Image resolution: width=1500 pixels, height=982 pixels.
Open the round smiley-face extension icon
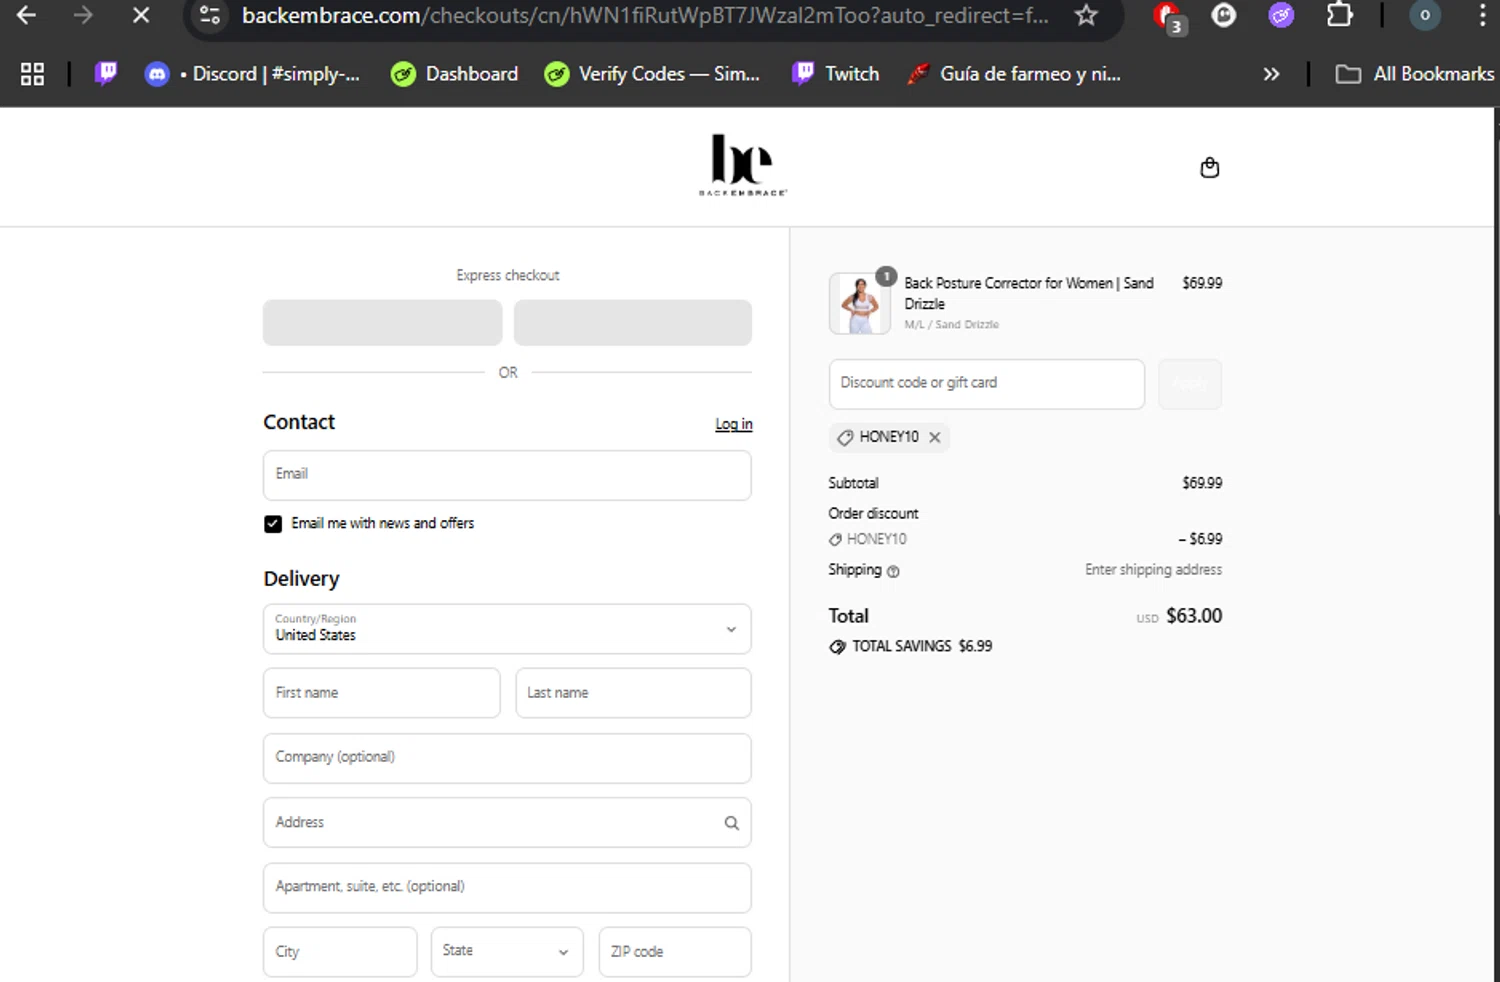(x=1224, y=15)
